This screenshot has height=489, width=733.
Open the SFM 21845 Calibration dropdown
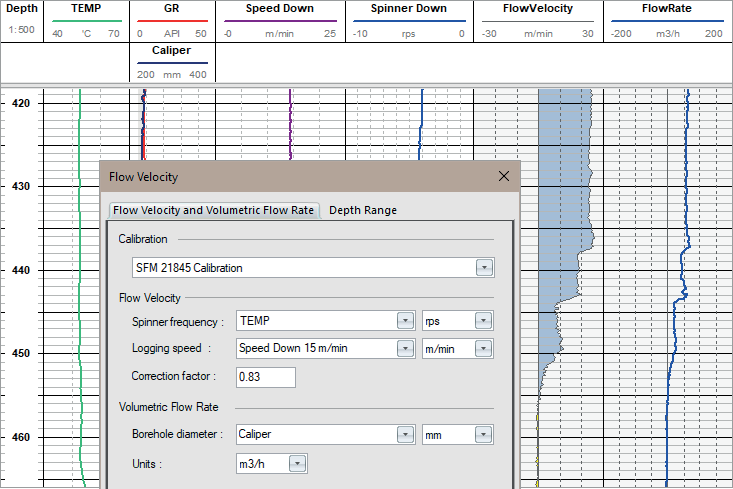pyautogui.click(x=485, y=268)
